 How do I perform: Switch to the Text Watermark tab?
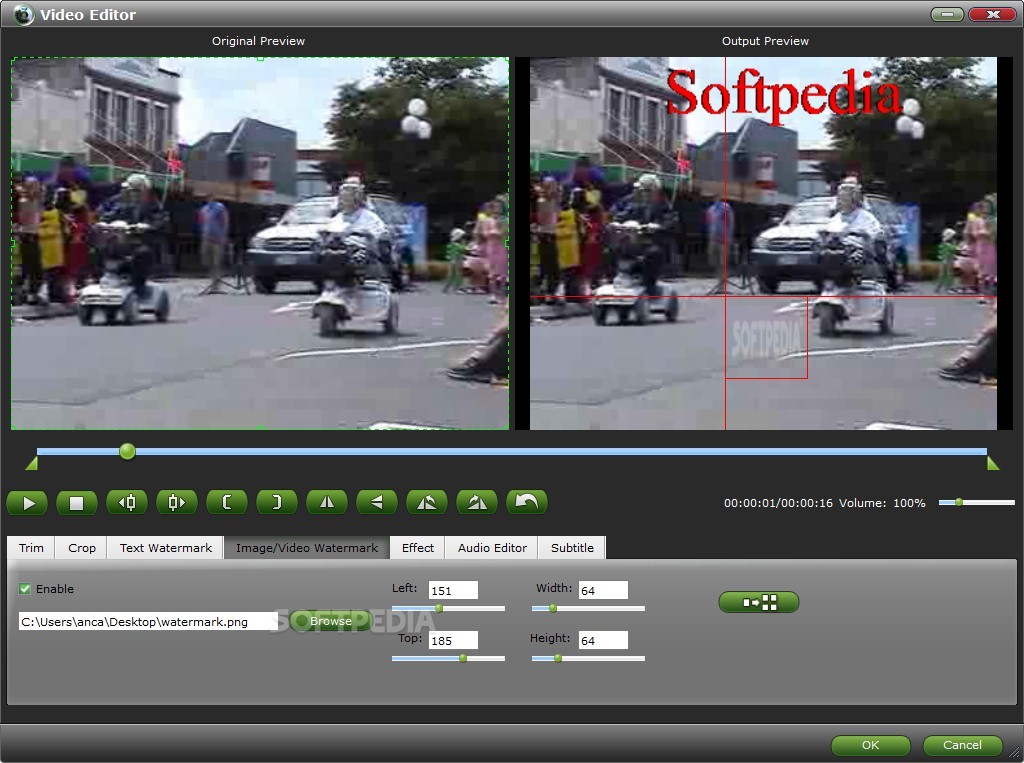(165, 547)
